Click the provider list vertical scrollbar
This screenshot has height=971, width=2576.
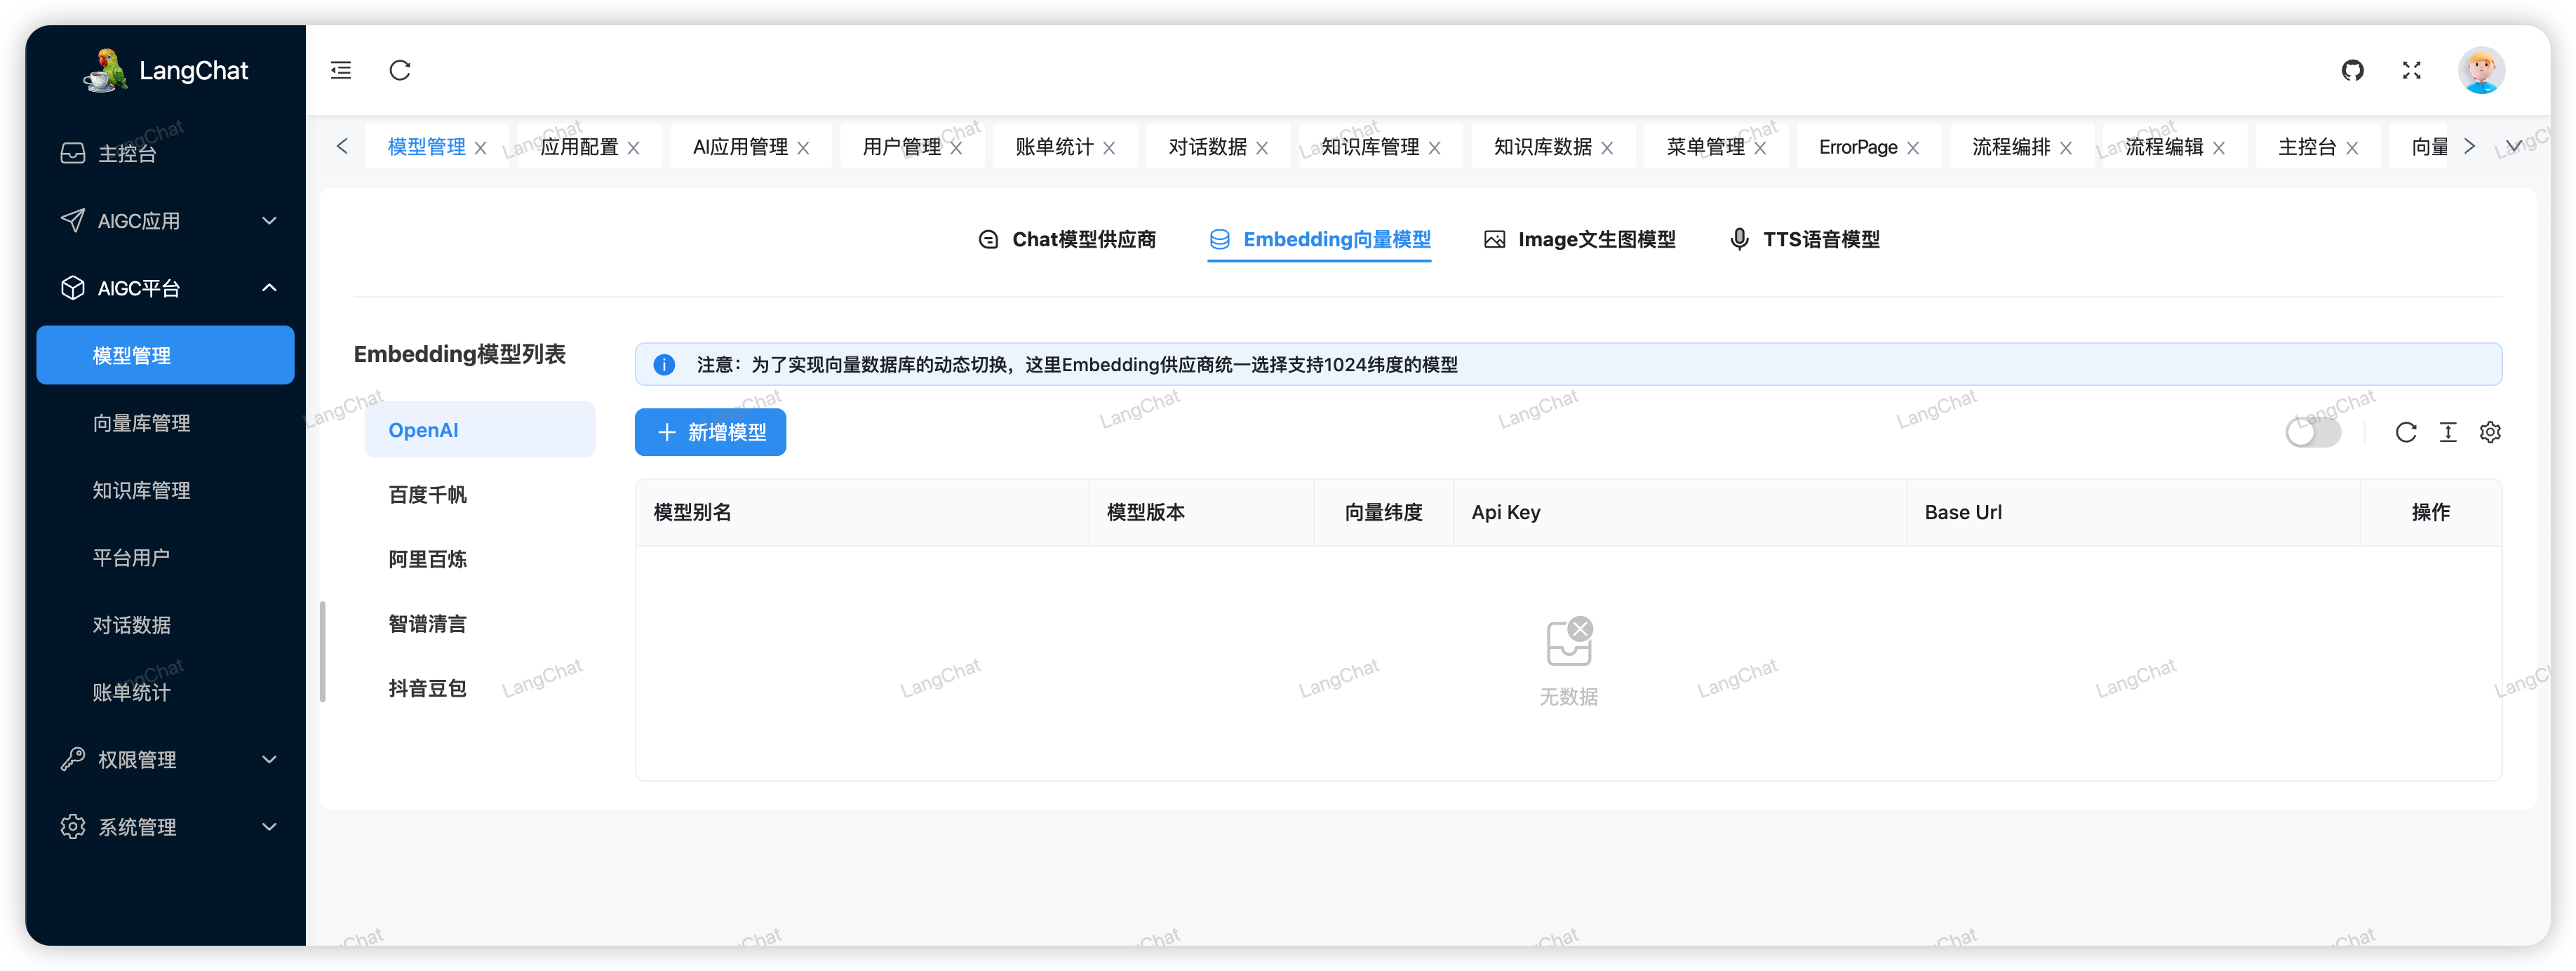point(322,651)
